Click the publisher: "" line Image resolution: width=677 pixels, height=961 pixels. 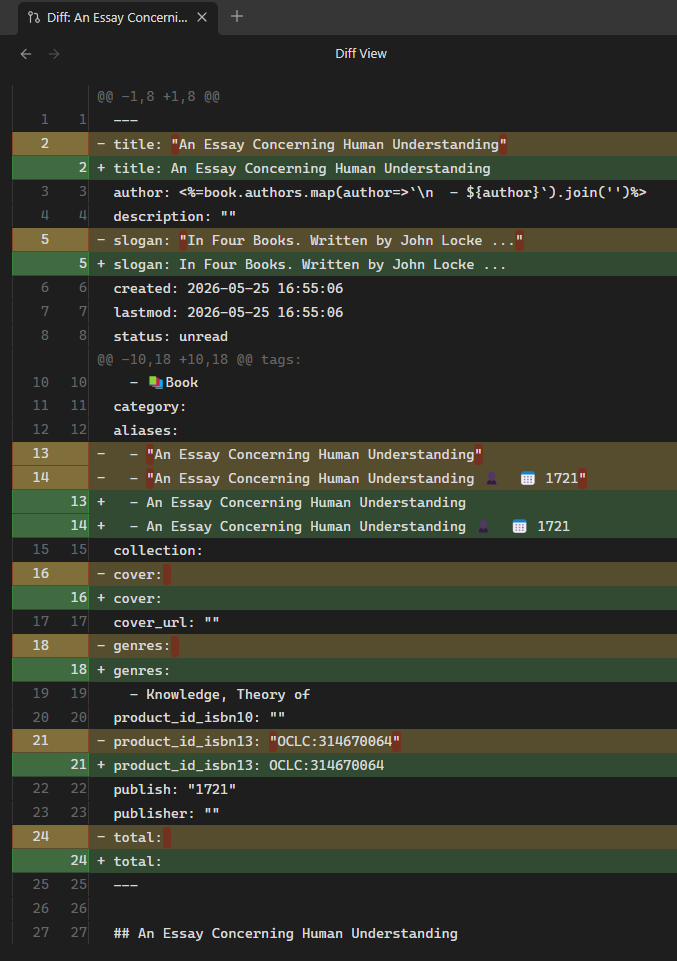(x=166, y=813)
